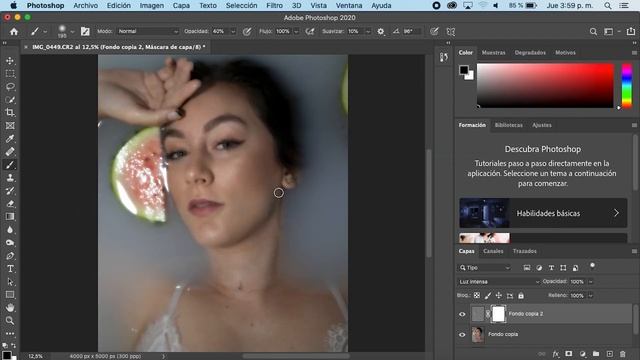Viewport: 640px width, 360px height.
Task: Open the Imagen menu
Action: pos(152,6)
